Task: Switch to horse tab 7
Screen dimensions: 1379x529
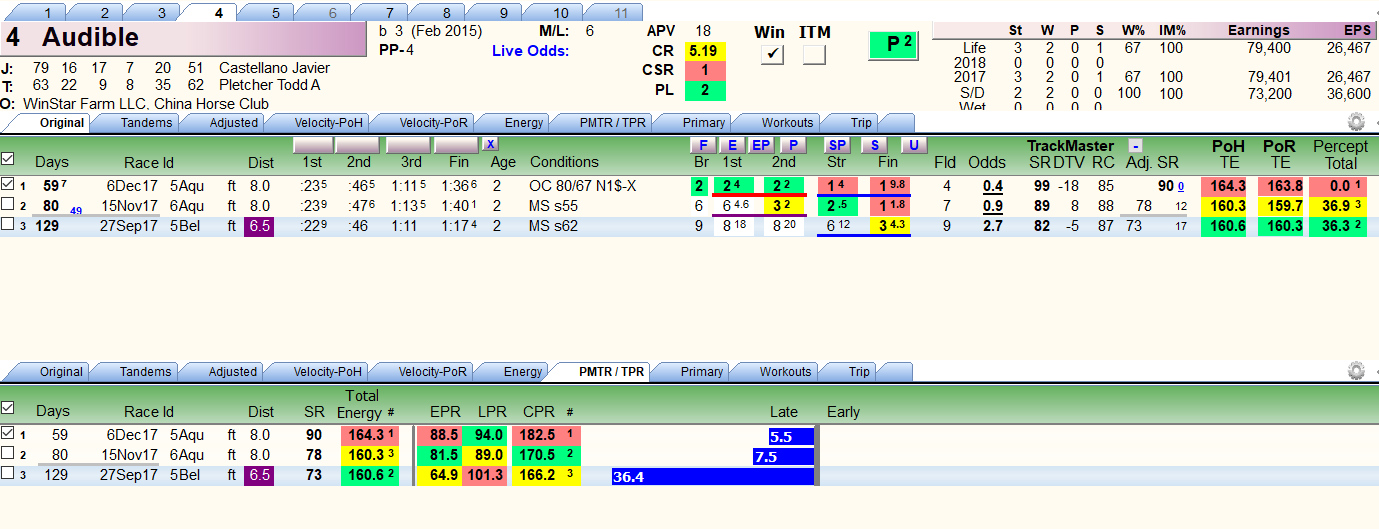Action: pyautogui.click(x=389, y=13)
